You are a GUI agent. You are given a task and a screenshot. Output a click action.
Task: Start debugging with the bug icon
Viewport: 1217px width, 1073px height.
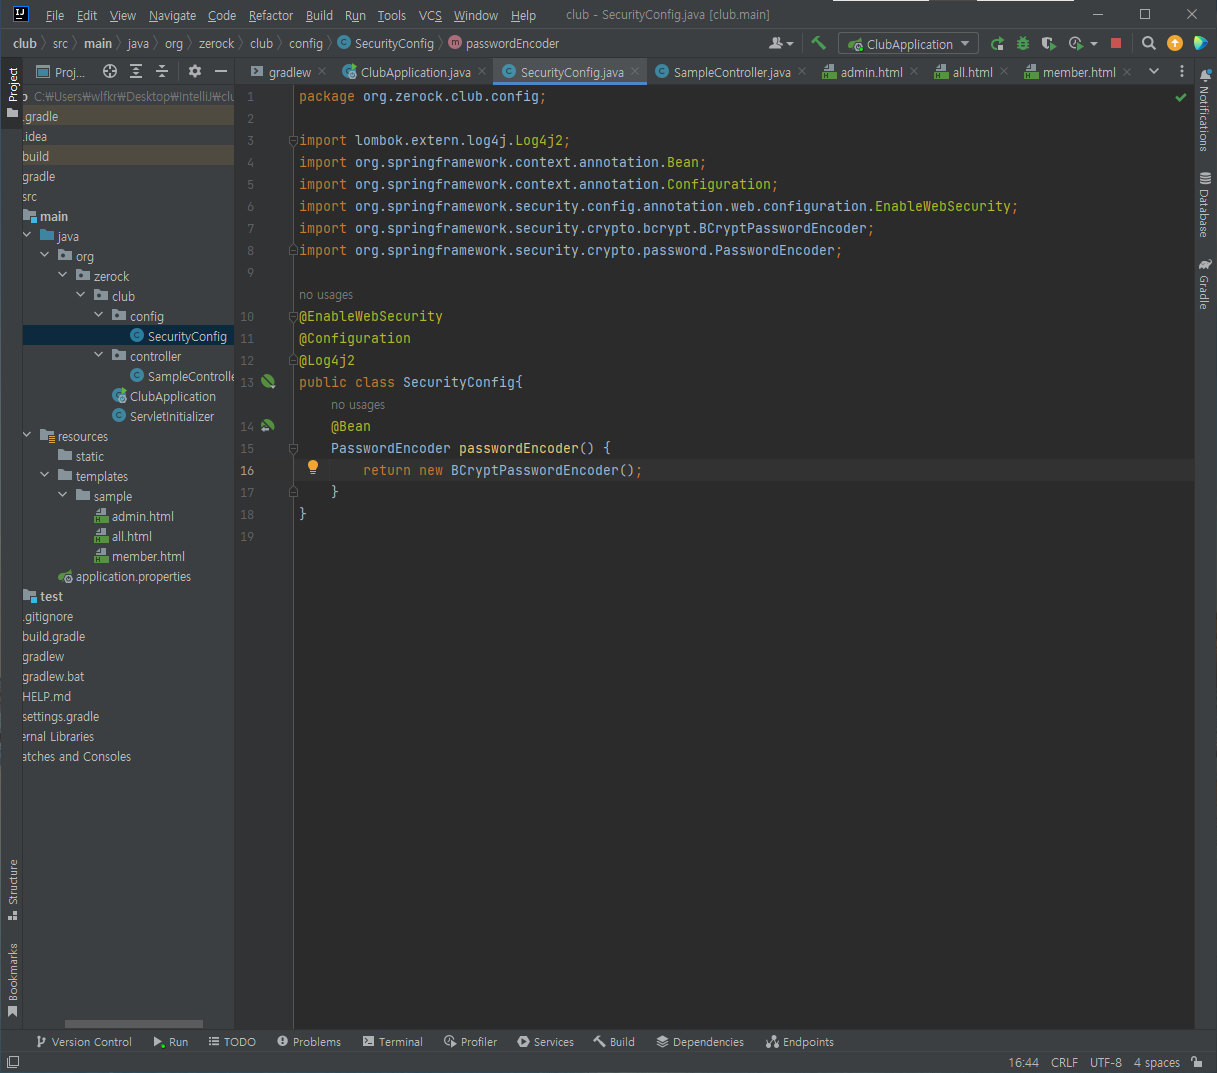click(1022, 43)
